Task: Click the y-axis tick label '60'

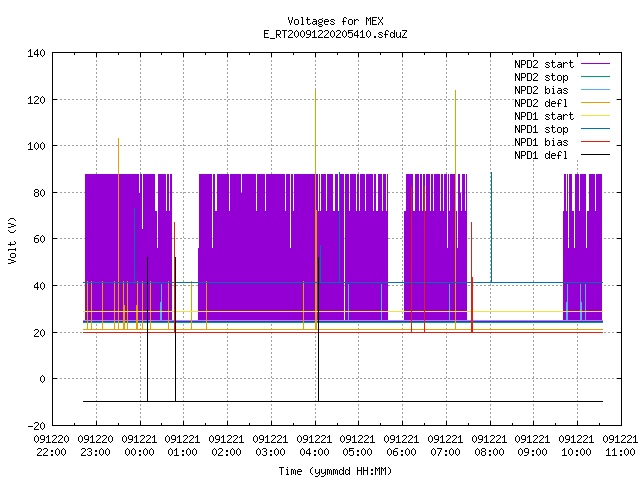Action: coord(40,239)
